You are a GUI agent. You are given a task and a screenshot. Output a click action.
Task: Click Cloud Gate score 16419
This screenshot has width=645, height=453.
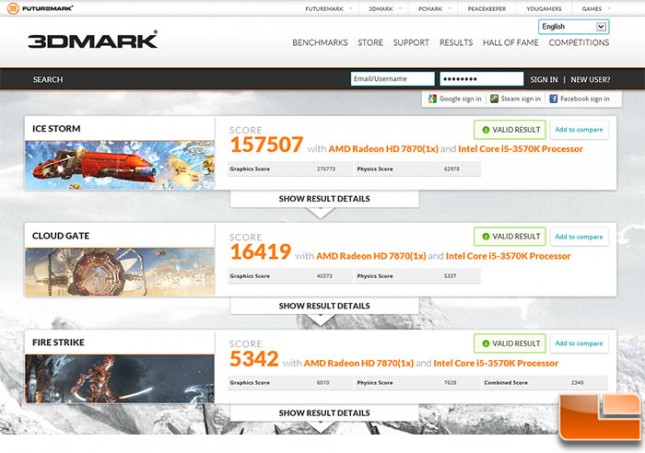(260, 252)
